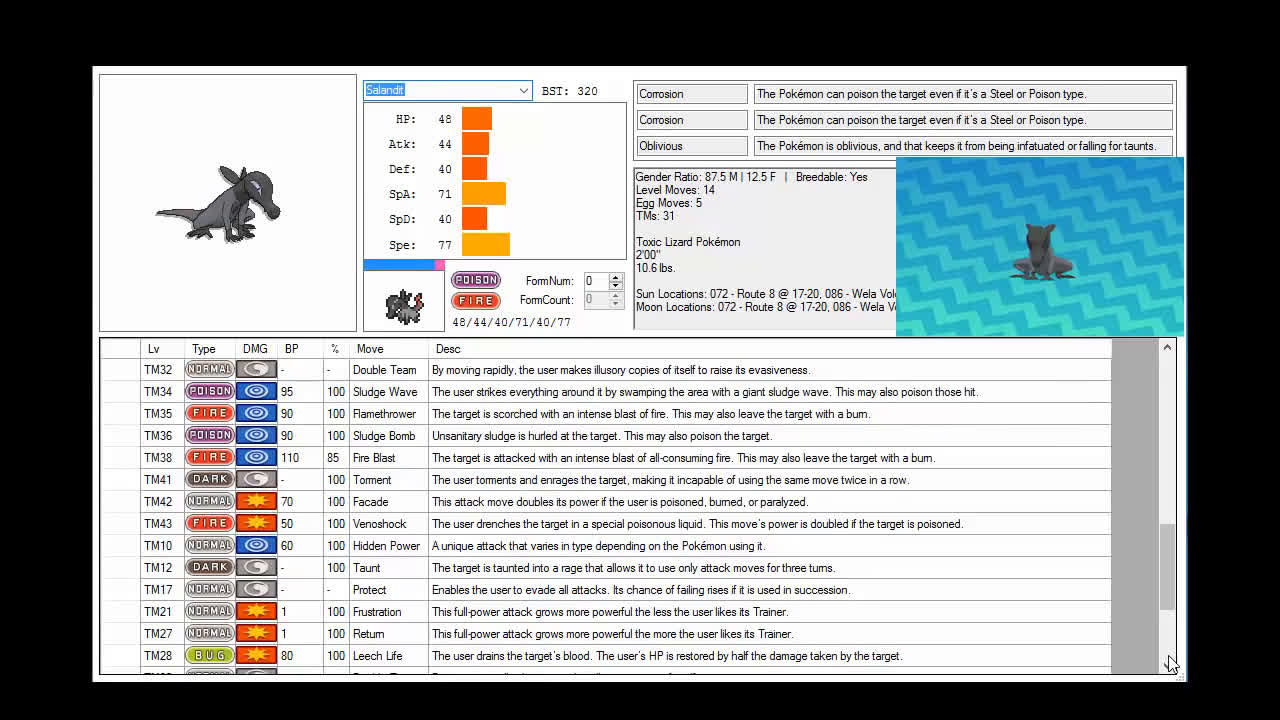Click the Spe stat bar
Viewport: 1280px width, 720px height.
coord(486,244)
